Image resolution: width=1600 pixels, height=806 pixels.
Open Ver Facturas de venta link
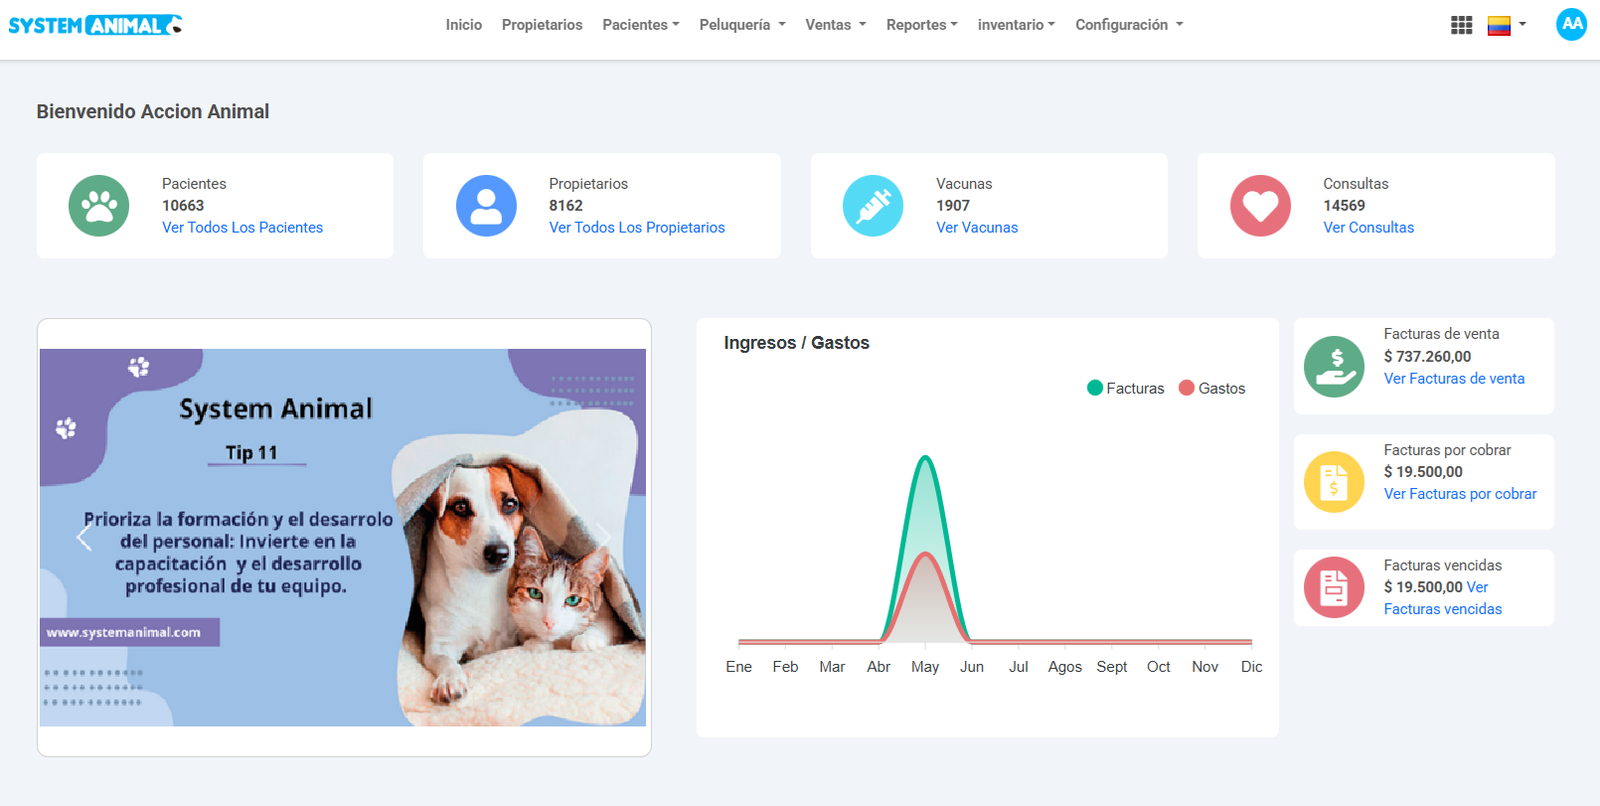[x=1454, y=379]
